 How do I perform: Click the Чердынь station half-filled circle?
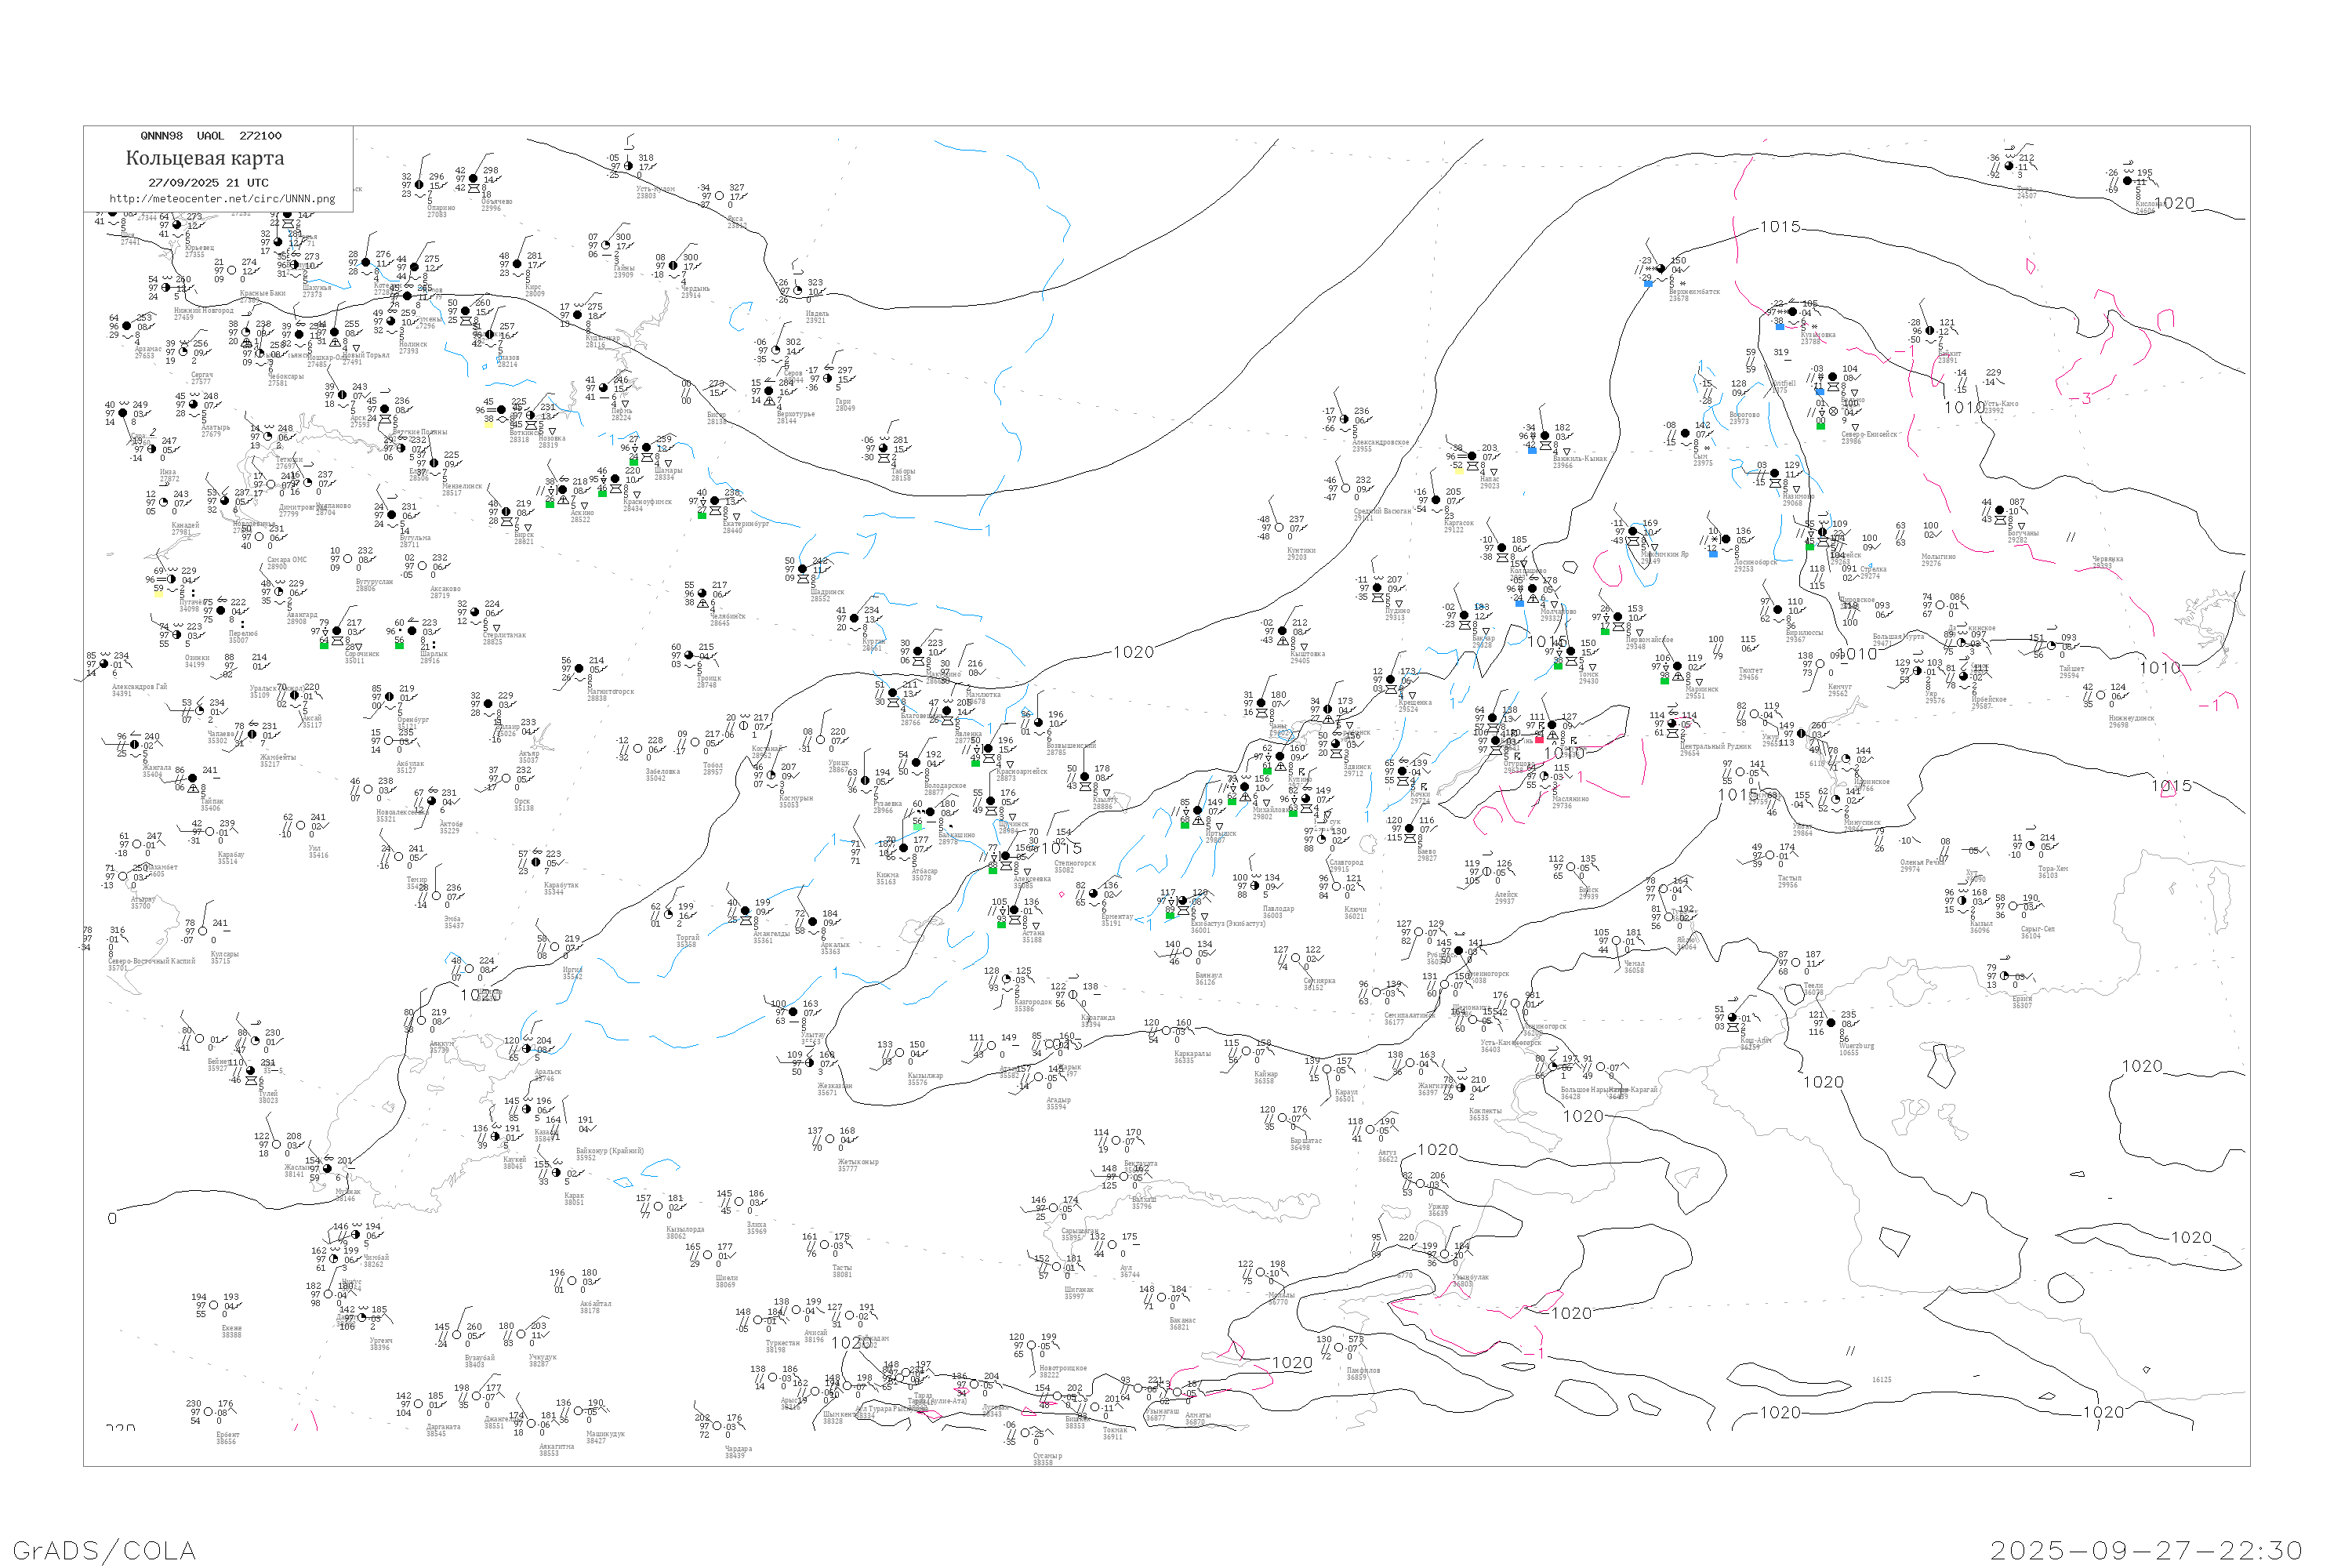(x=674, y=266)
